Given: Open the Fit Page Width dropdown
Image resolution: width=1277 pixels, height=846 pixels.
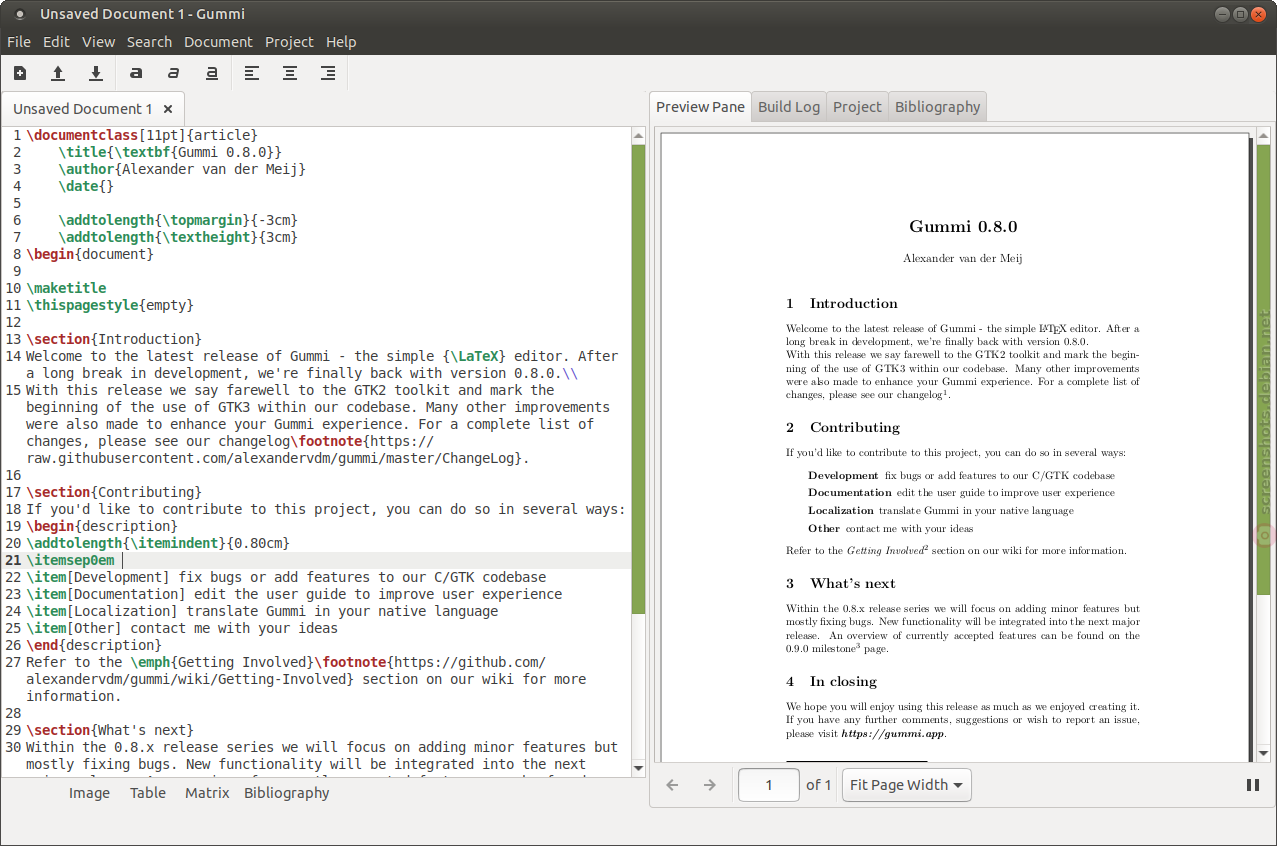Looking at the screenshot, I should point(907,785).
